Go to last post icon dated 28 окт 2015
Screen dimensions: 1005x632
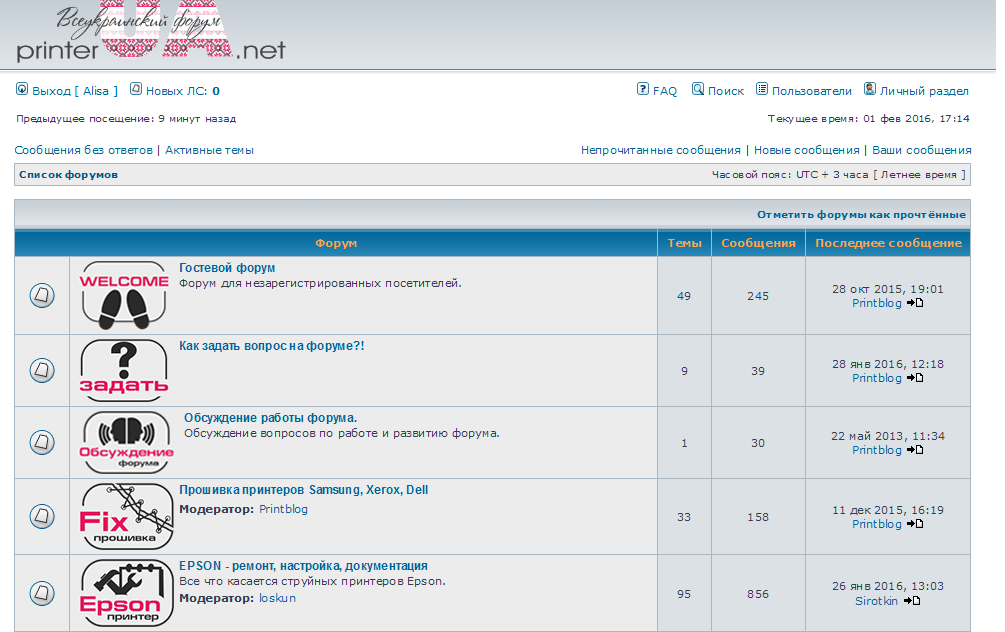point(915,303)
